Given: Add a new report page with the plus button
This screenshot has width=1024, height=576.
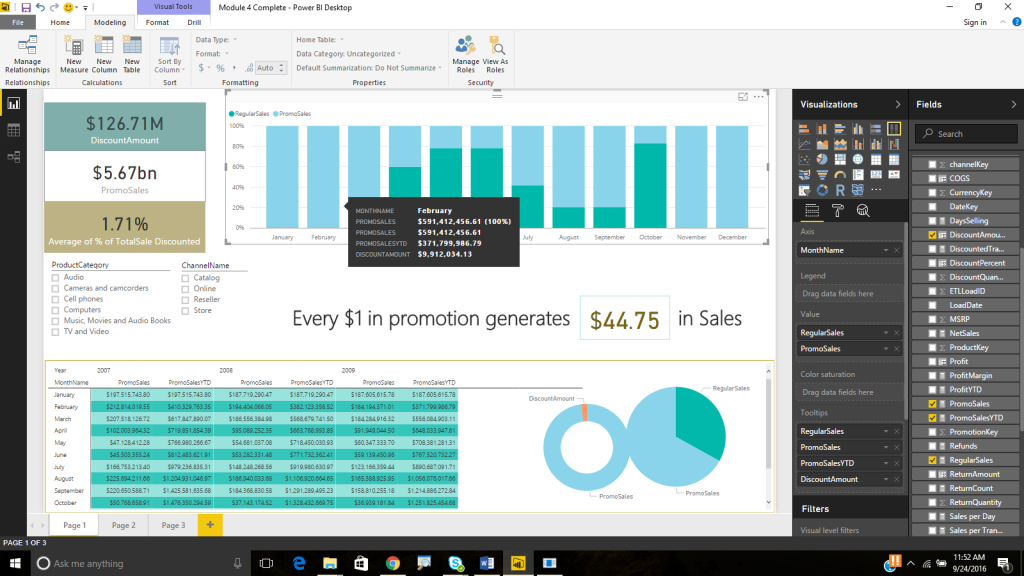Looking at the screenshot, I should (x=209, y=523).
